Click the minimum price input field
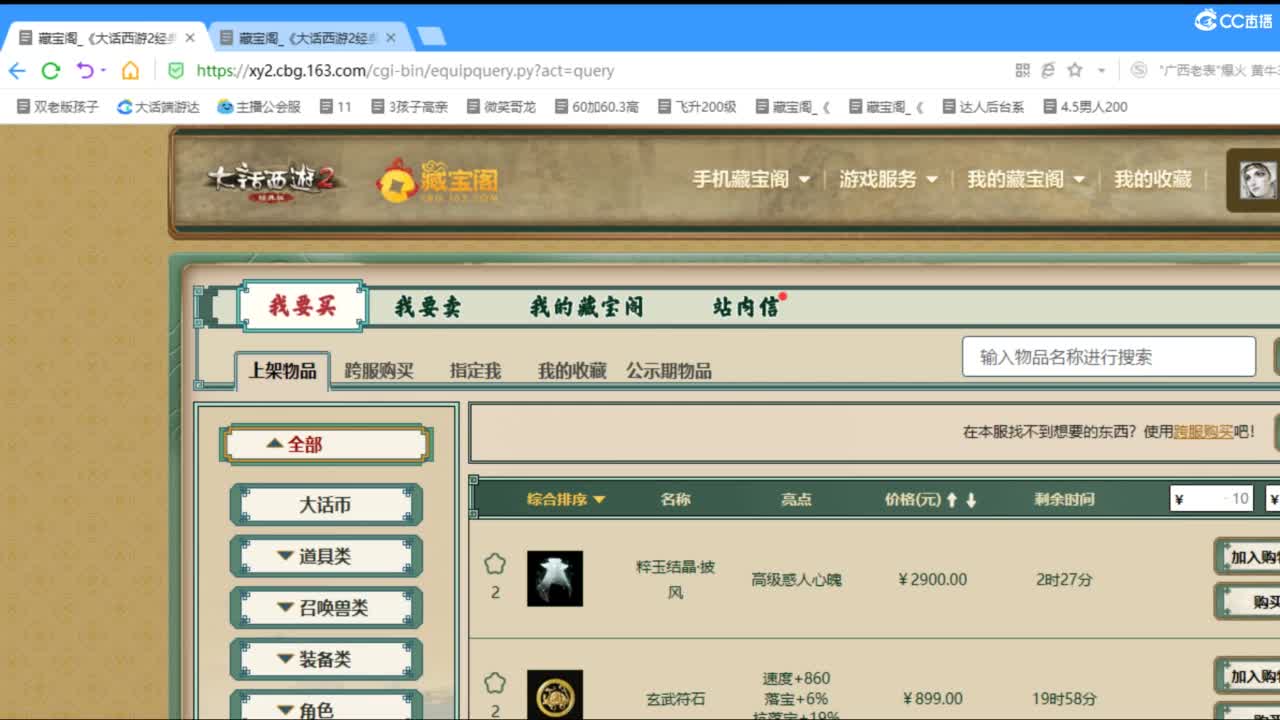 1211,499
